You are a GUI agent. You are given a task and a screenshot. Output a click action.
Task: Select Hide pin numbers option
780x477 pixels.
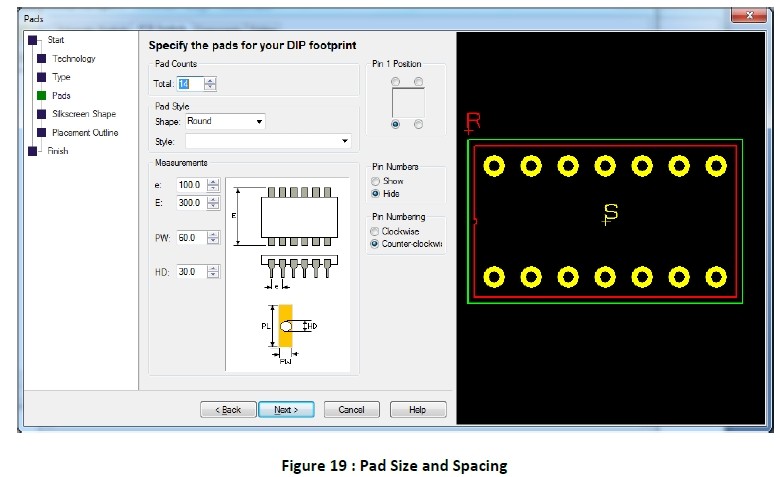click(x=376, y=193)
